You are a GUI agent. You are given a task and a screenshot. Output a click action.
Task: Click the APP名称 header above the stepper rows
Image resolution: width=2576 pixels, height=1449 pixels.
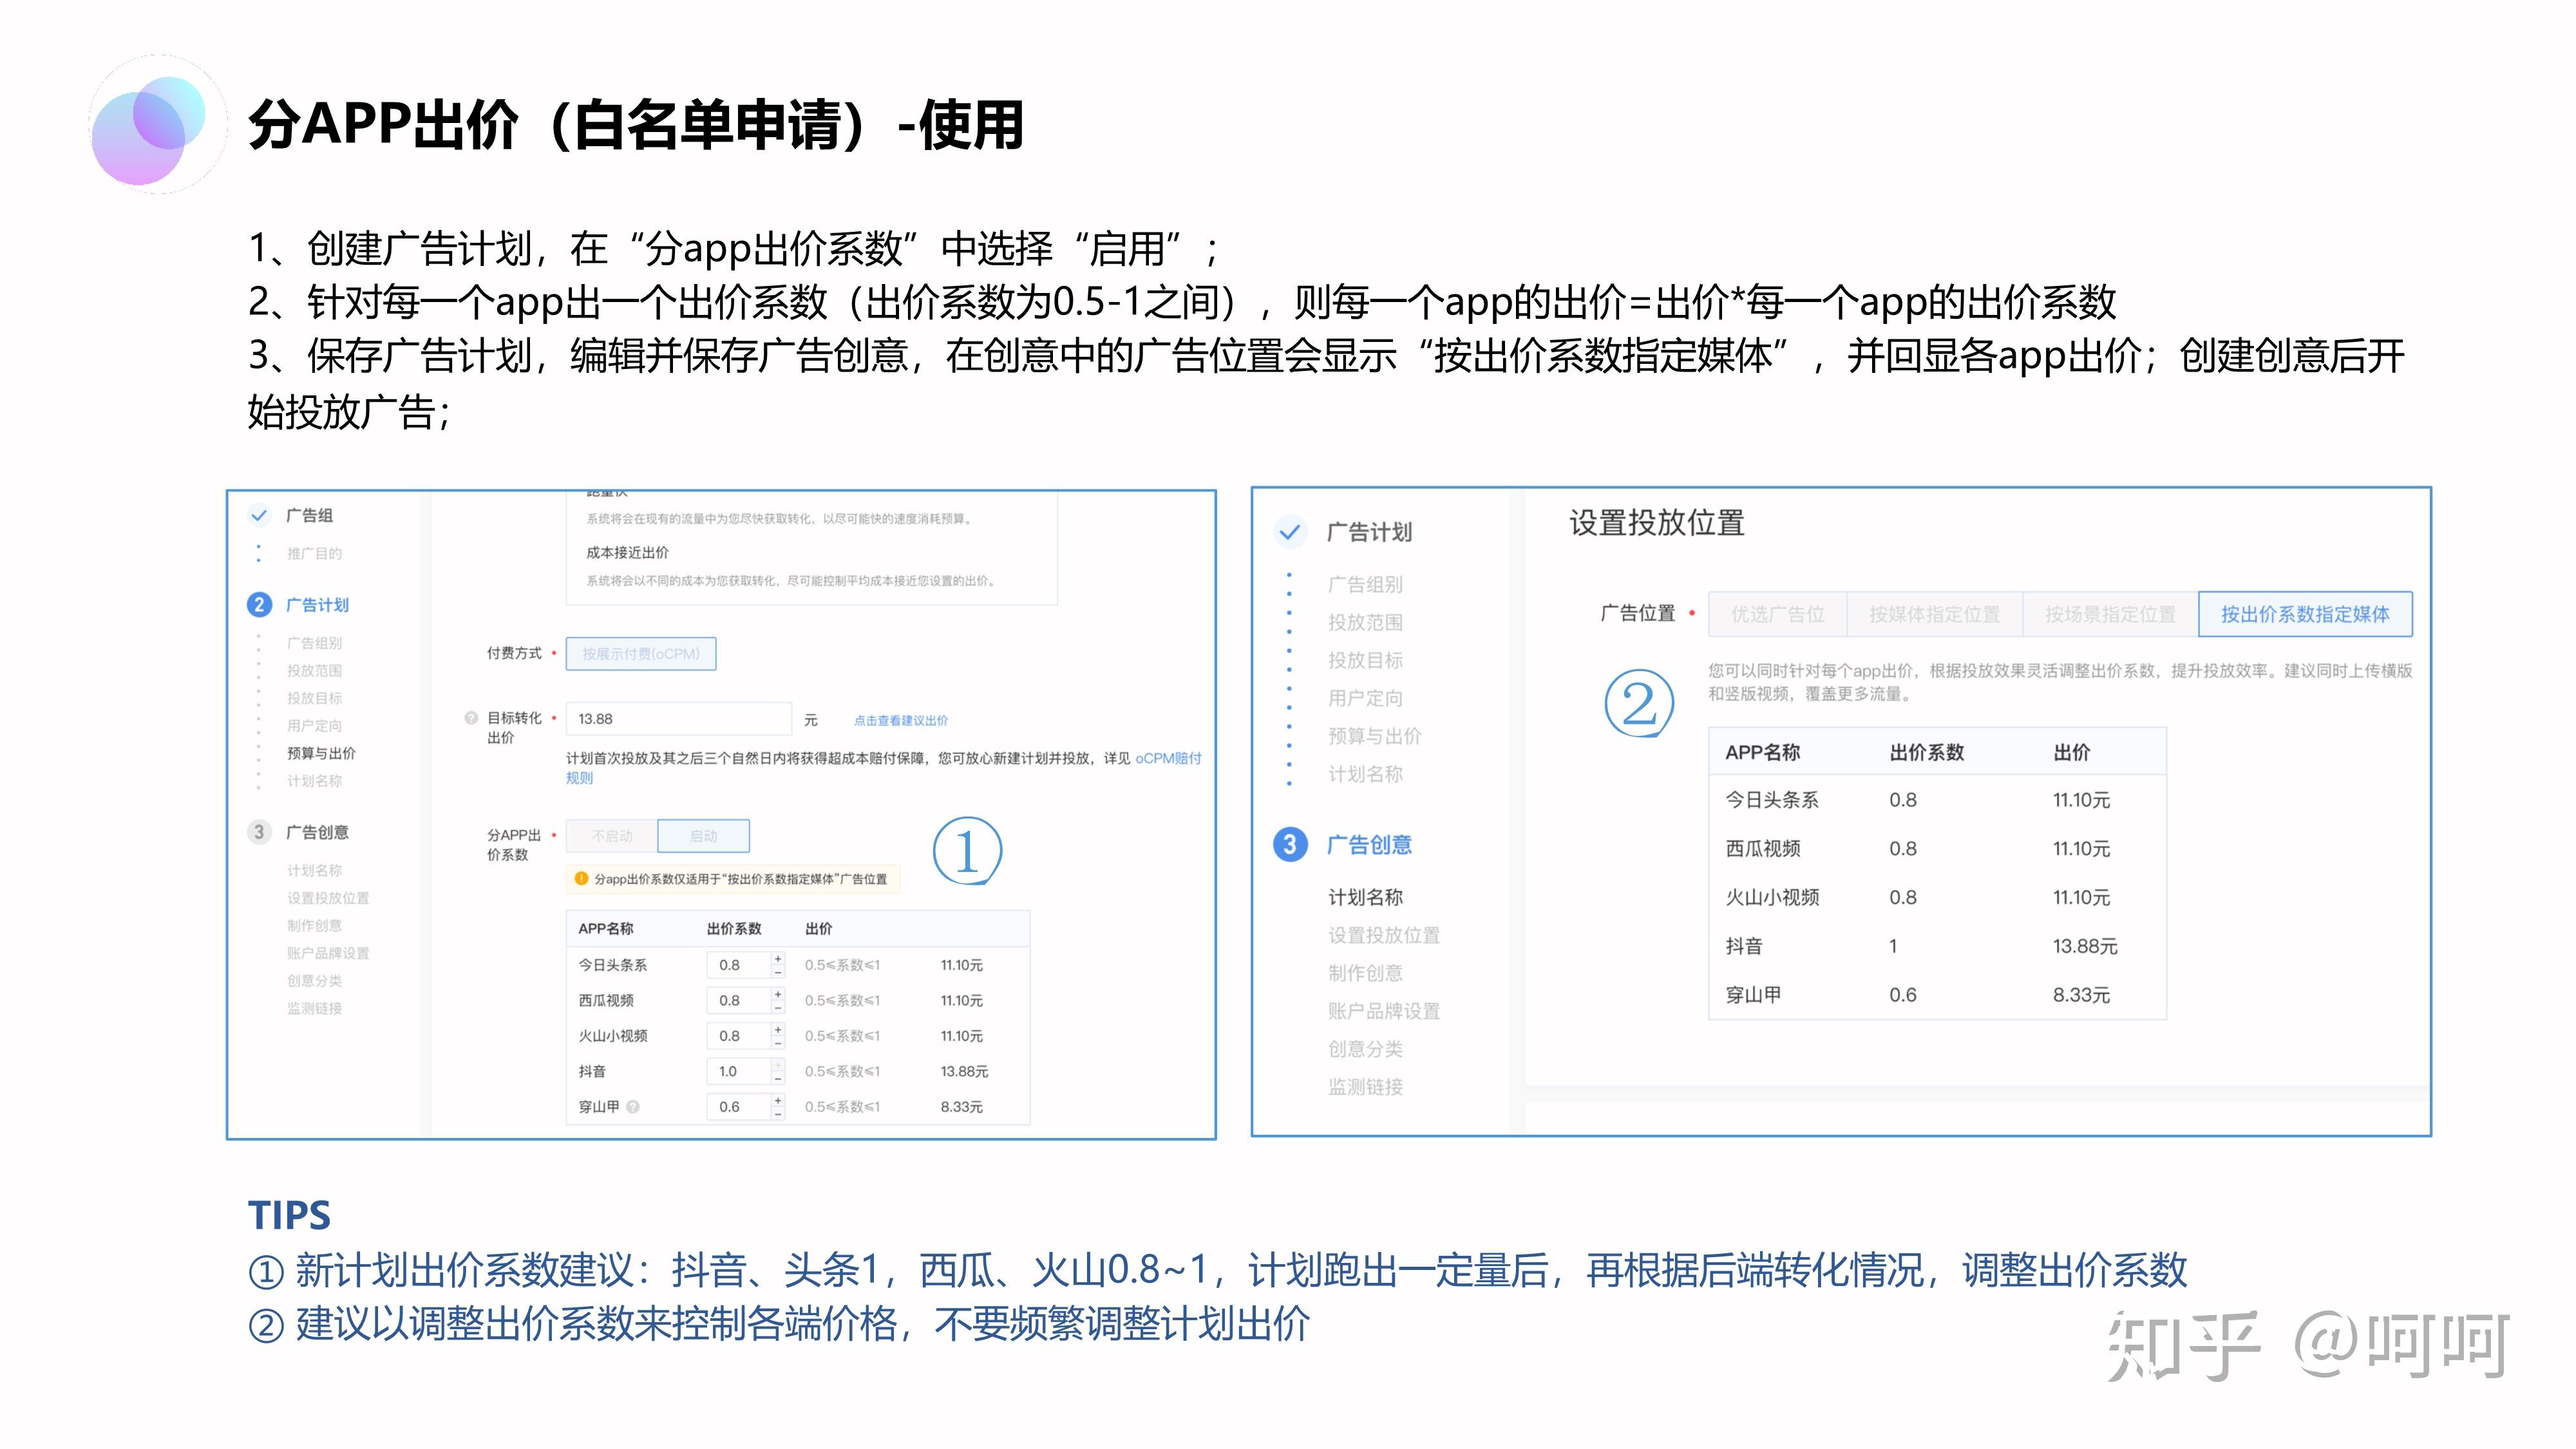click(605, 928)
